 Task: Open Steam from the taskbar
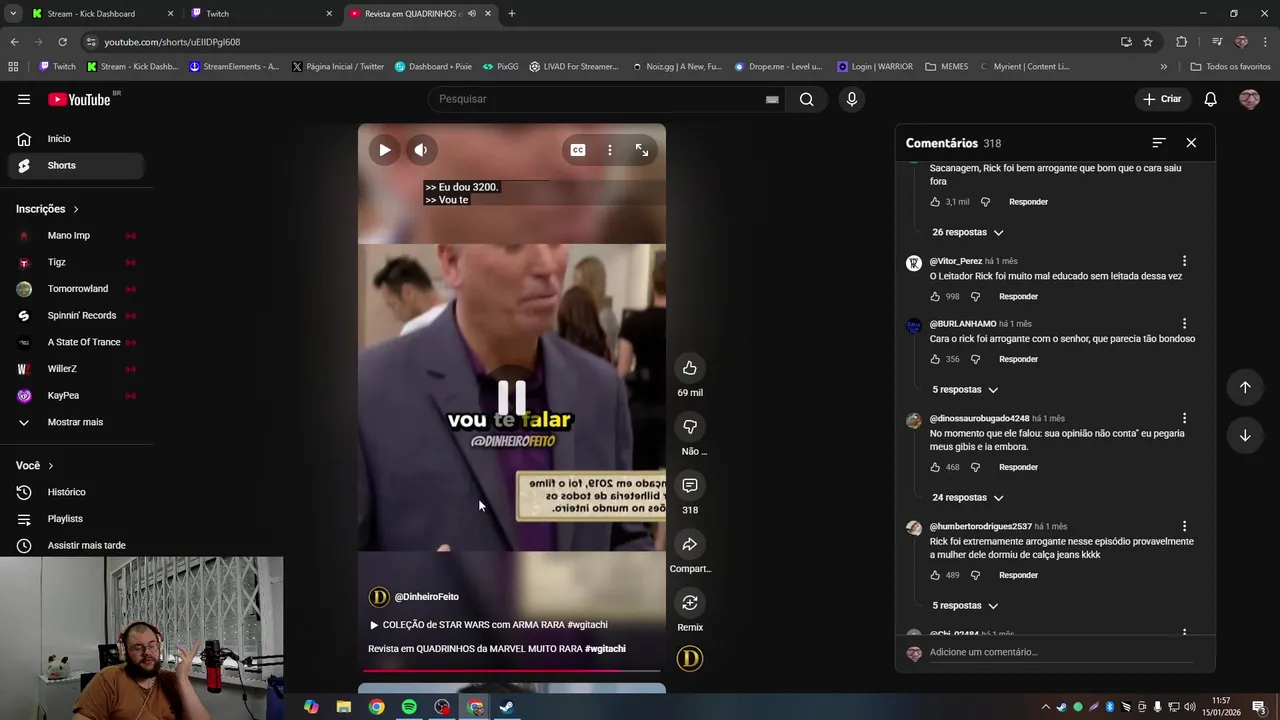[x=507, y=707]
